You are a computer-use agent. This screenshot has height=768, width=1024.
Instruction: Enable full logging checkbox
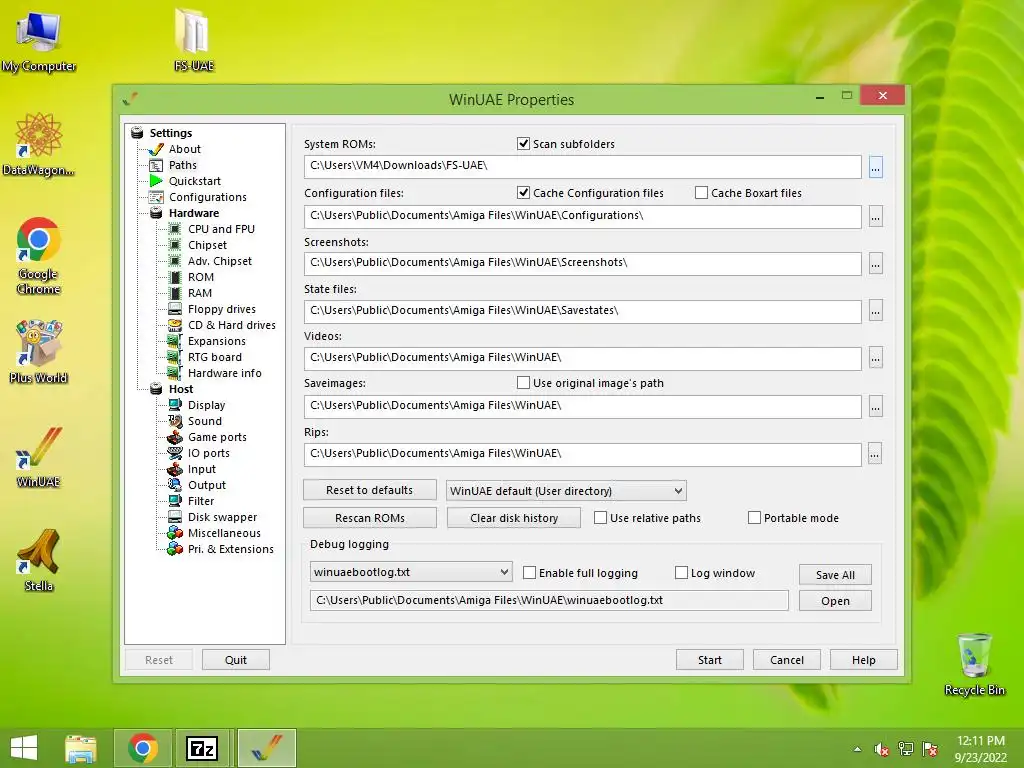pyautogui.click(x=530, y=573)
